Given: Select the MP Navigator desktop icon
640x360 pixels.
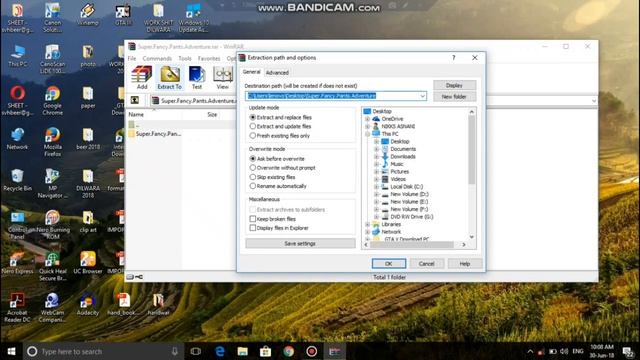Looking at the screenshot, I should pyautogui.click(x=53, y=183).
